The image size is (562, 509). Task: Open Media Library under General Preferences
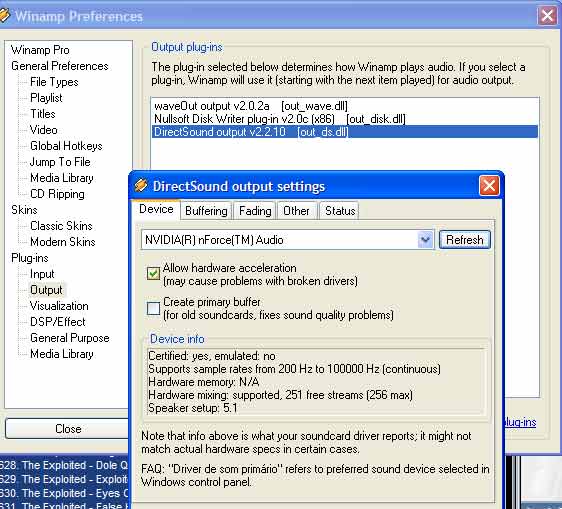(62, 178)
